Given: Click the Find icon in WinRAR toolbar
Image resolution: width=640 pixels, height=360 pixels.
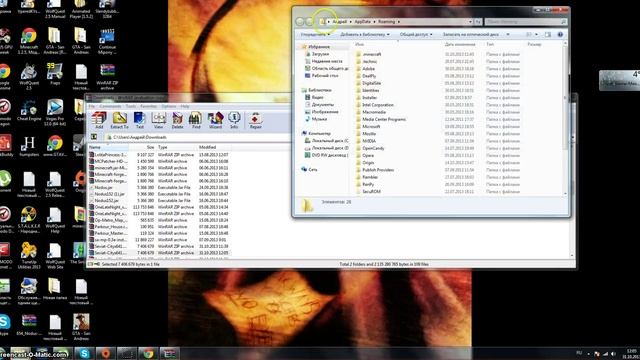Looking at the screenshot, I should tap(196, 120).
